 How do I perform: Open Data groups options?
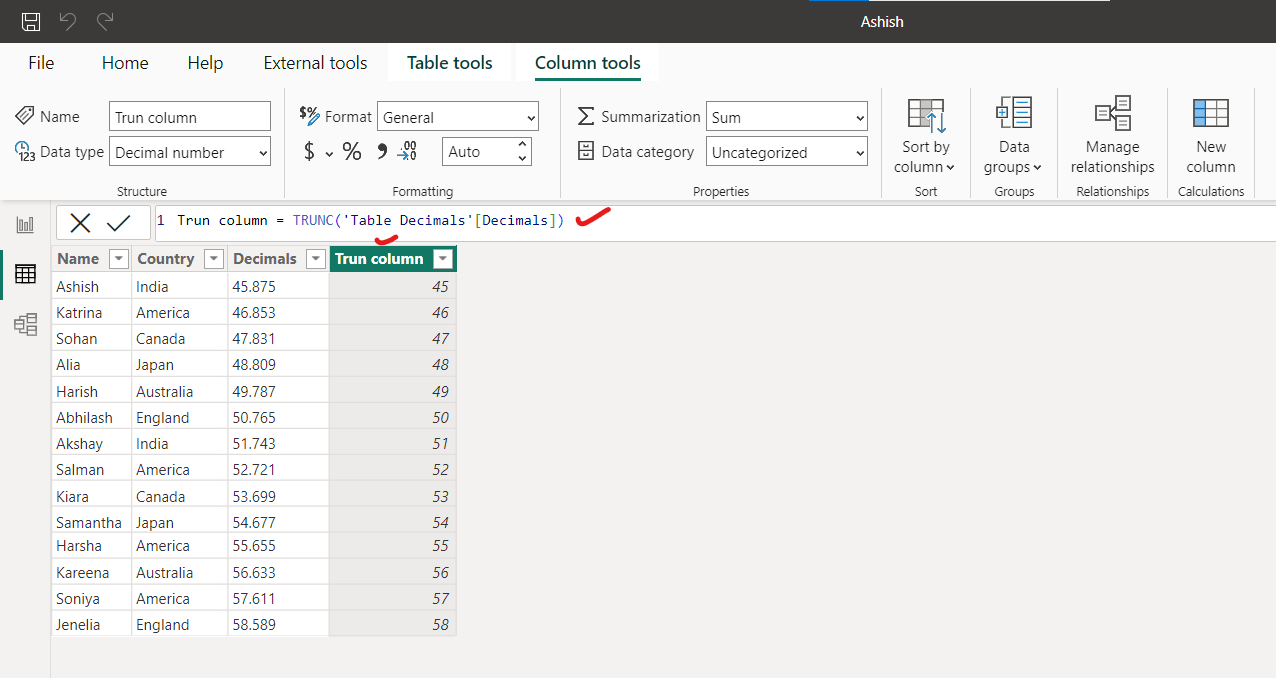pos(1013,135)
